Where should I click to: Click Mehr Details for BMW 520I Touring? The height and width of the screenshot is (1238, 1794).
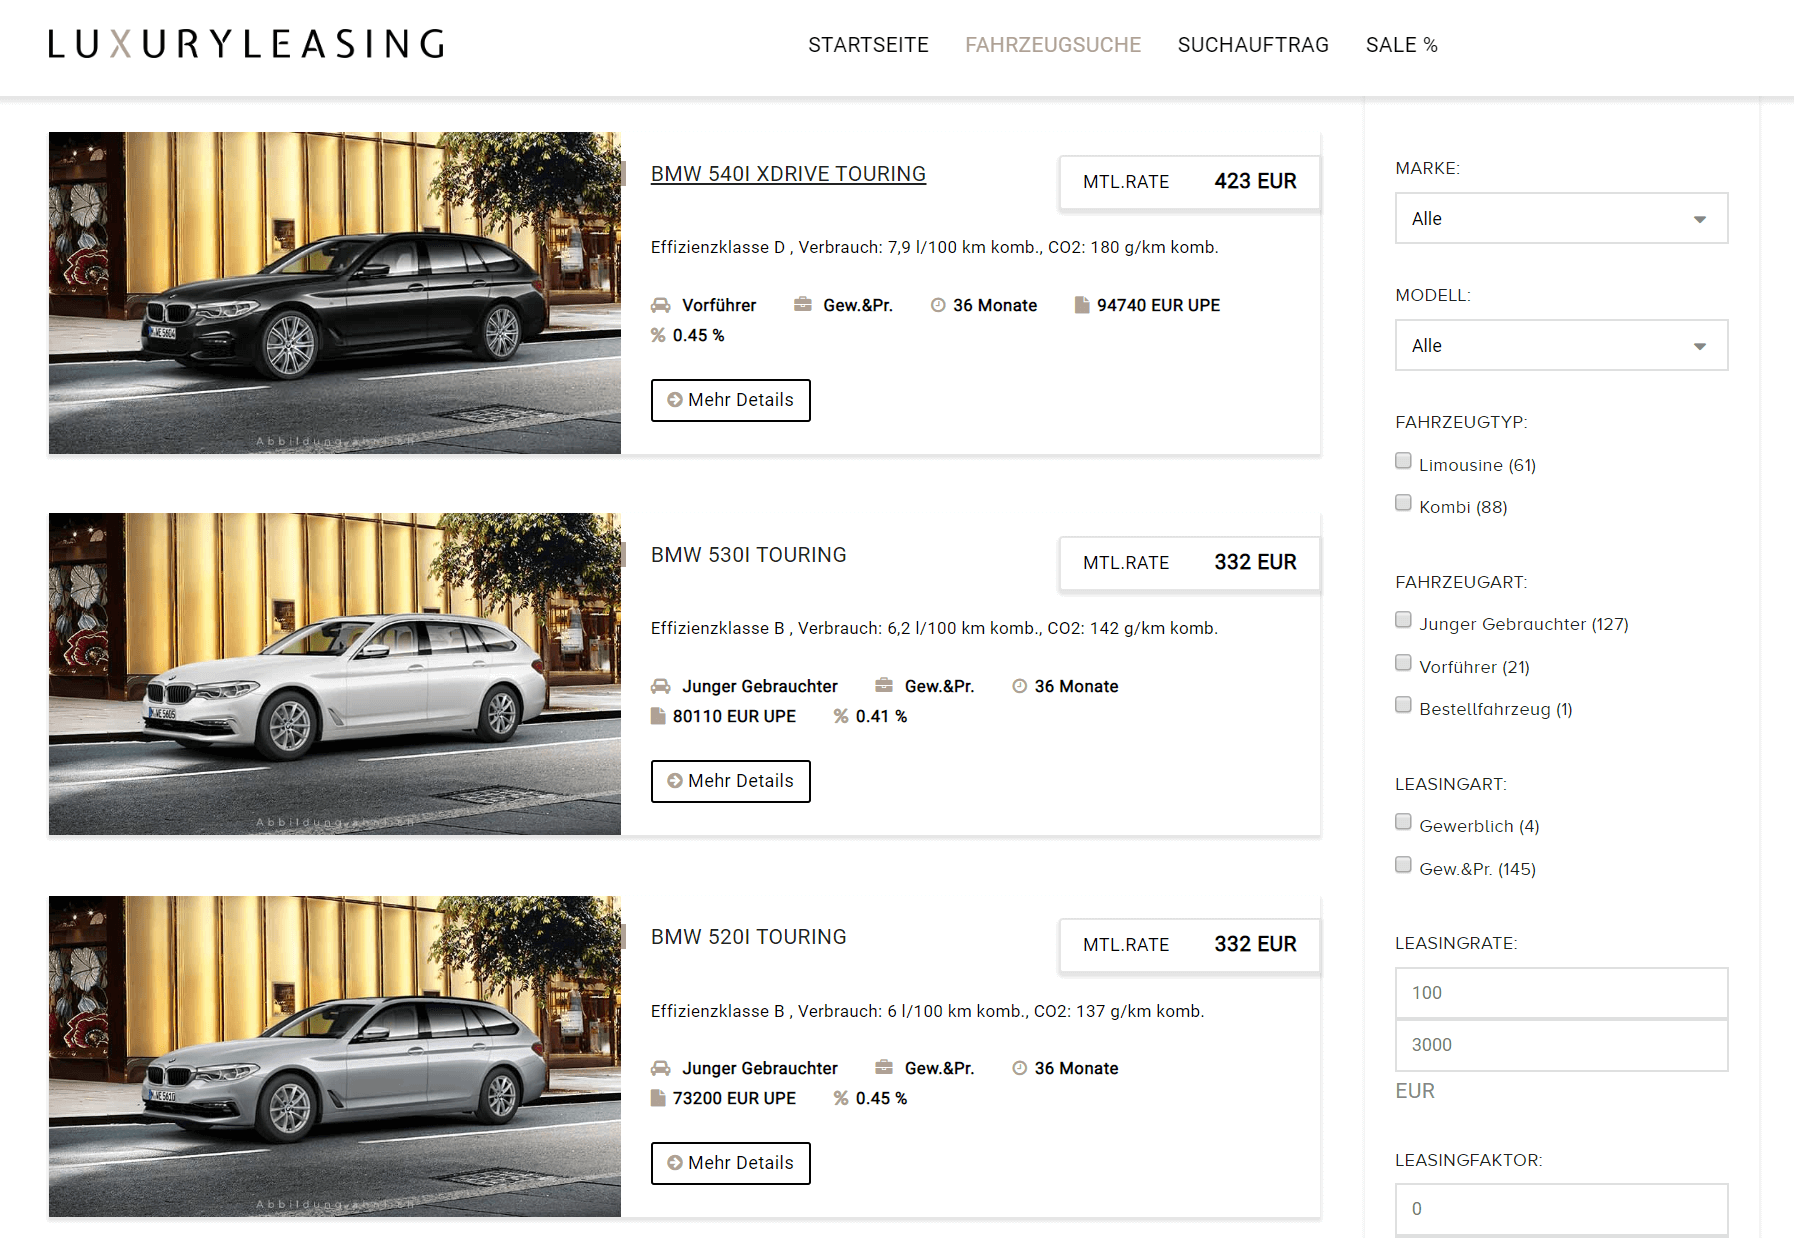(x=731, y=1163)
